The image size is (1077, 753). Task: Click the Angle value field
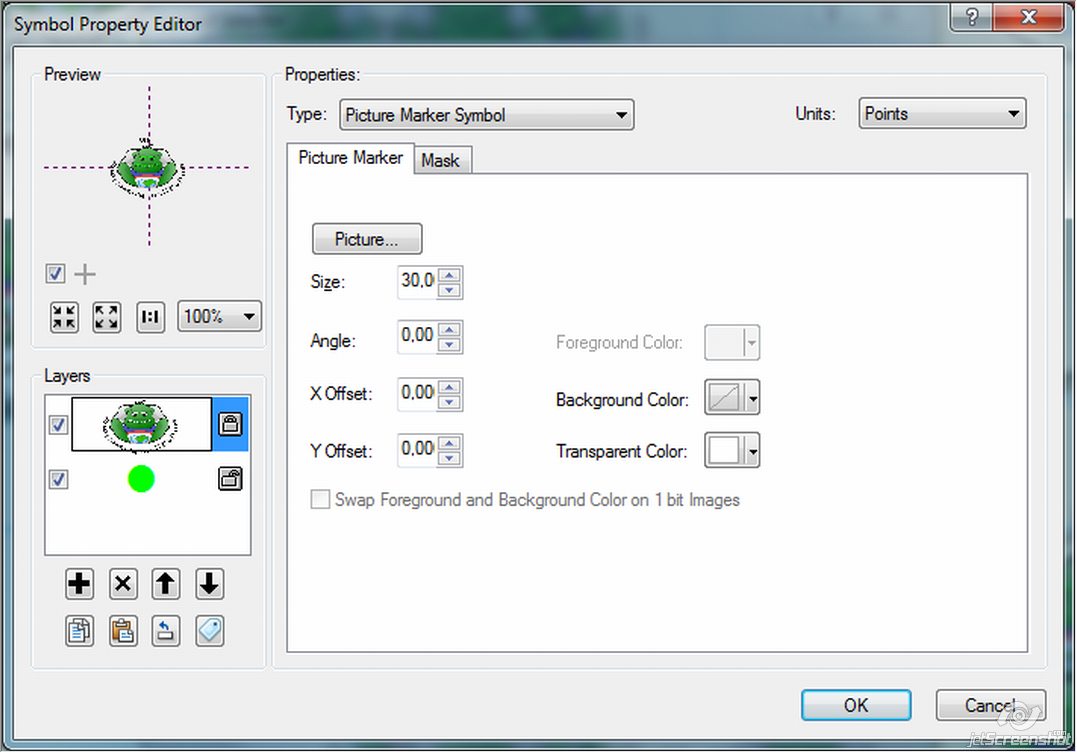(418, 336)
